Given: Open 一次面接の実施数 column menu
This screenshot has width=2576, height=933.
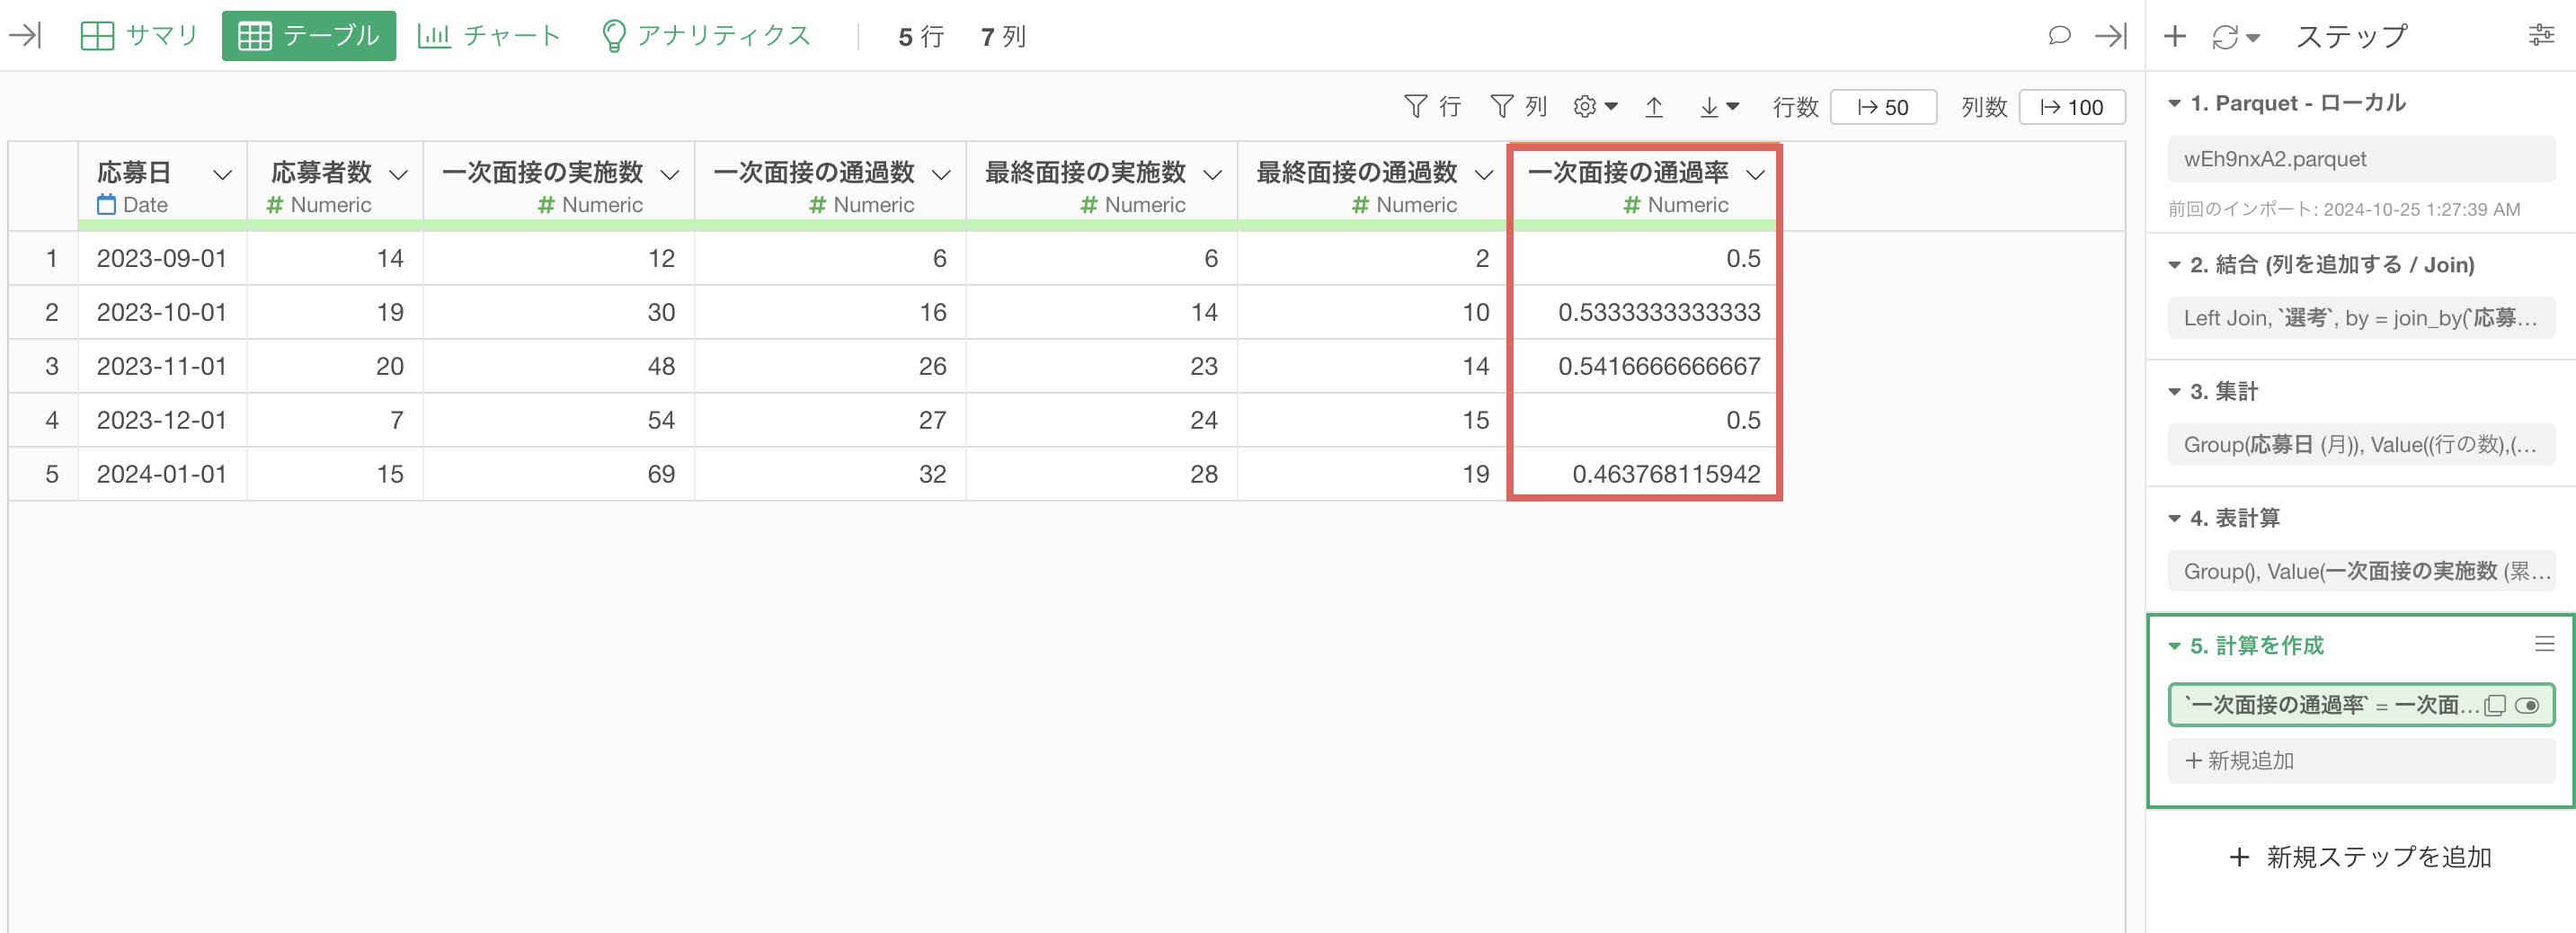Looking at the screenshot, I should point(670,175).
